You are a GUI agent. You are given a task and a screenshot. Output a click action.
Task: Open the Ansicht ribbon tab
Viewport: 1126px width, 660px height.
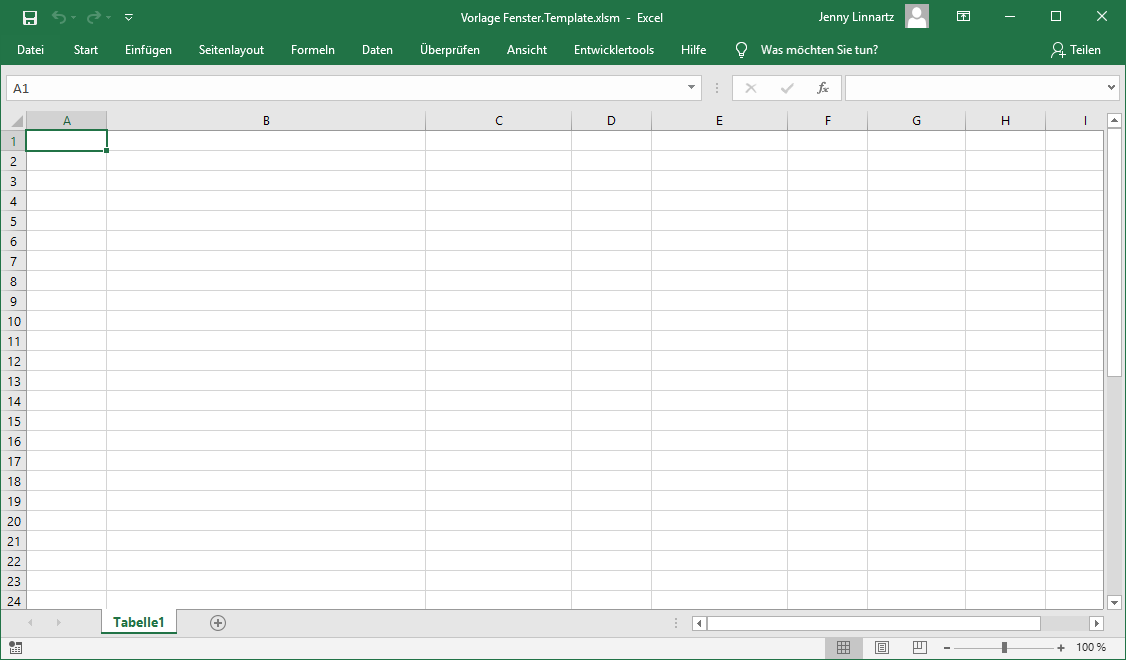[526, 50]
